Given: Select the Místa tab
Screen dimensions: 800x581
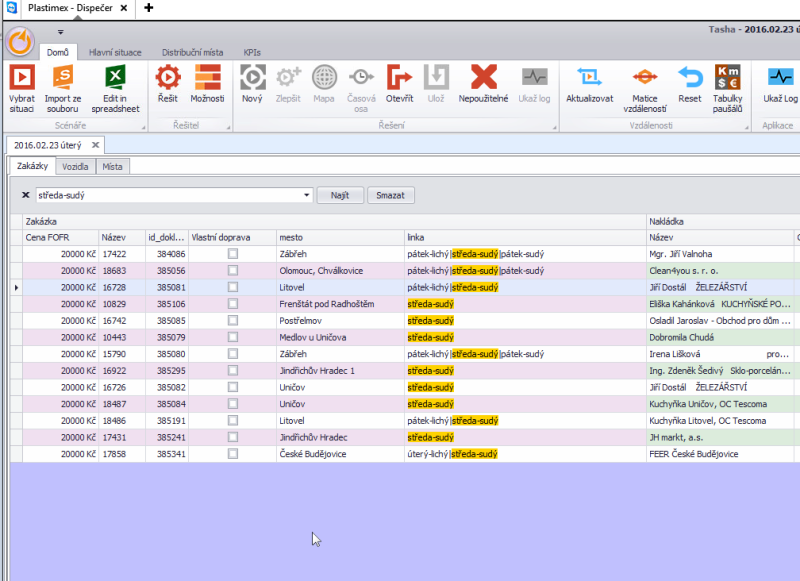Looking at the screenshot, I should [112, 167].
